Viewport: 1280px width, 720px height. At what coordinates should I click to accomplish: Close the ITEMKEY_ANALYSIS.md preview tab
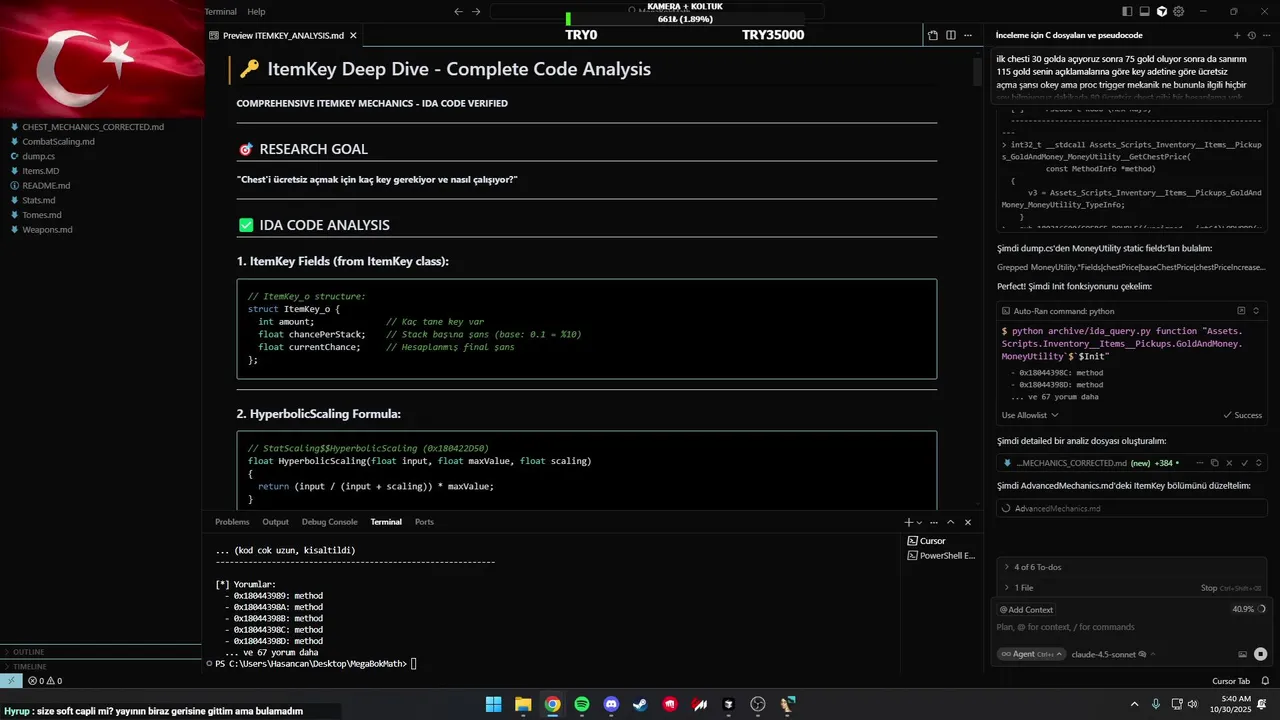353,35
